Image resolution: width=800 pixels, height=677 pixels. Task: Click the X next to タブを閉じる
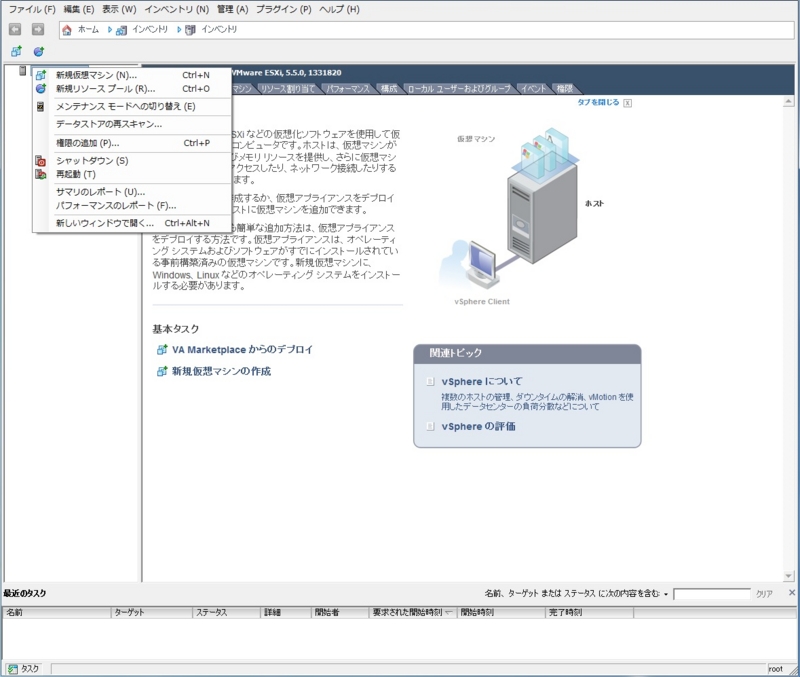[x=628, y=103]
